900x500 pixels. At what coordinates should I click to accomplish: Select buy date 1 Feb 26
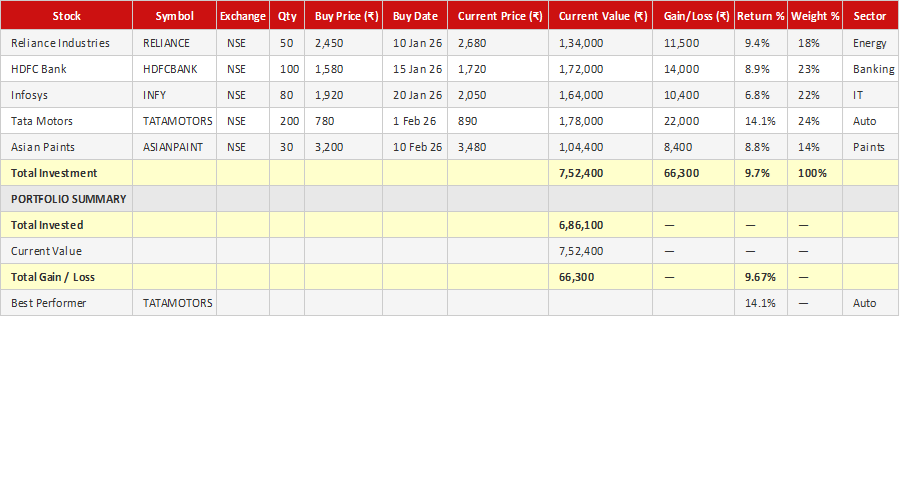pyautogui.click(x=415, y=121)
